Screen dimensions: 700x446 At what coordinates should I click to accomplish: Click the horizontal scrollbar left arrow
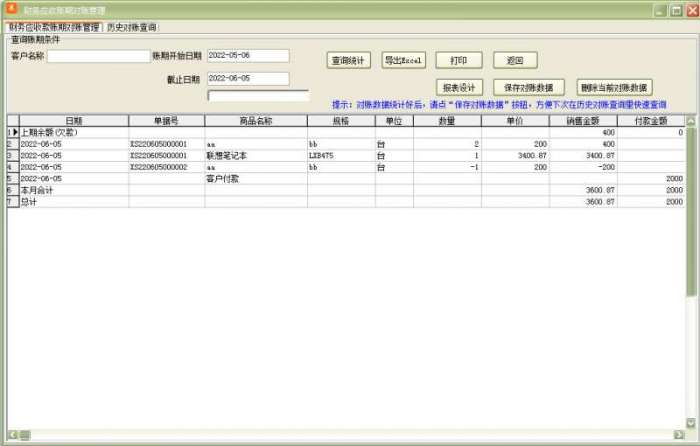(12, 435)
